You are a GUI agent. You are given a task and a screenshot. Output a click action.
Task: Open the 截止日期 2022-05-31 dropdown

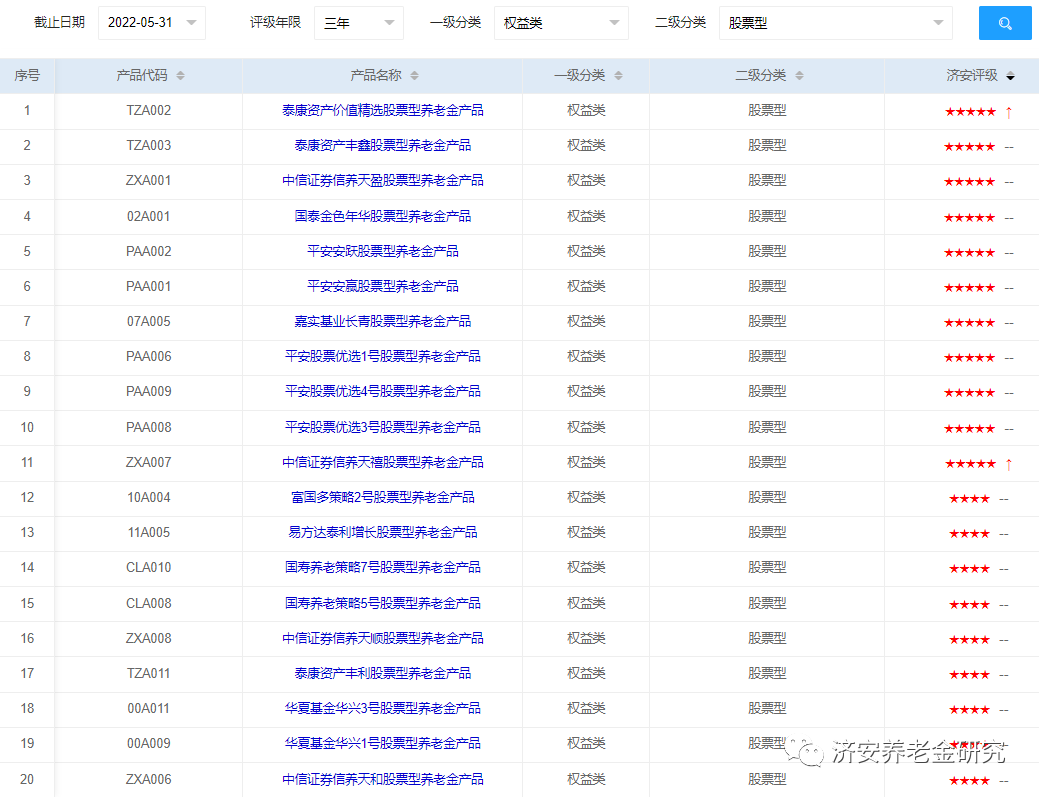click(152, 23)
